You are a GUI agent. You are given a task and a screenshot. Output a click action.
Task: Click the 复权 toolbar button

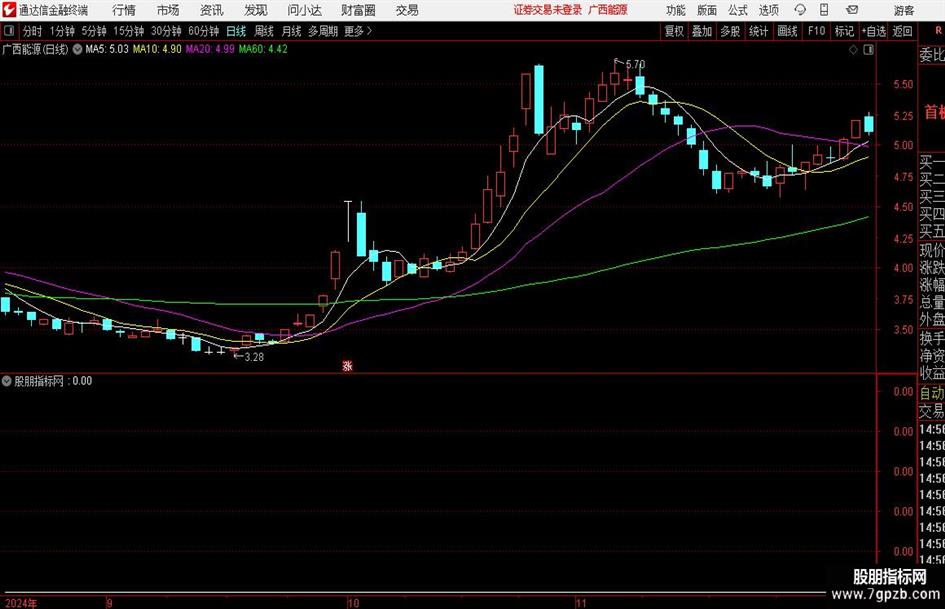pyautogui.click(x=674, y=31)
